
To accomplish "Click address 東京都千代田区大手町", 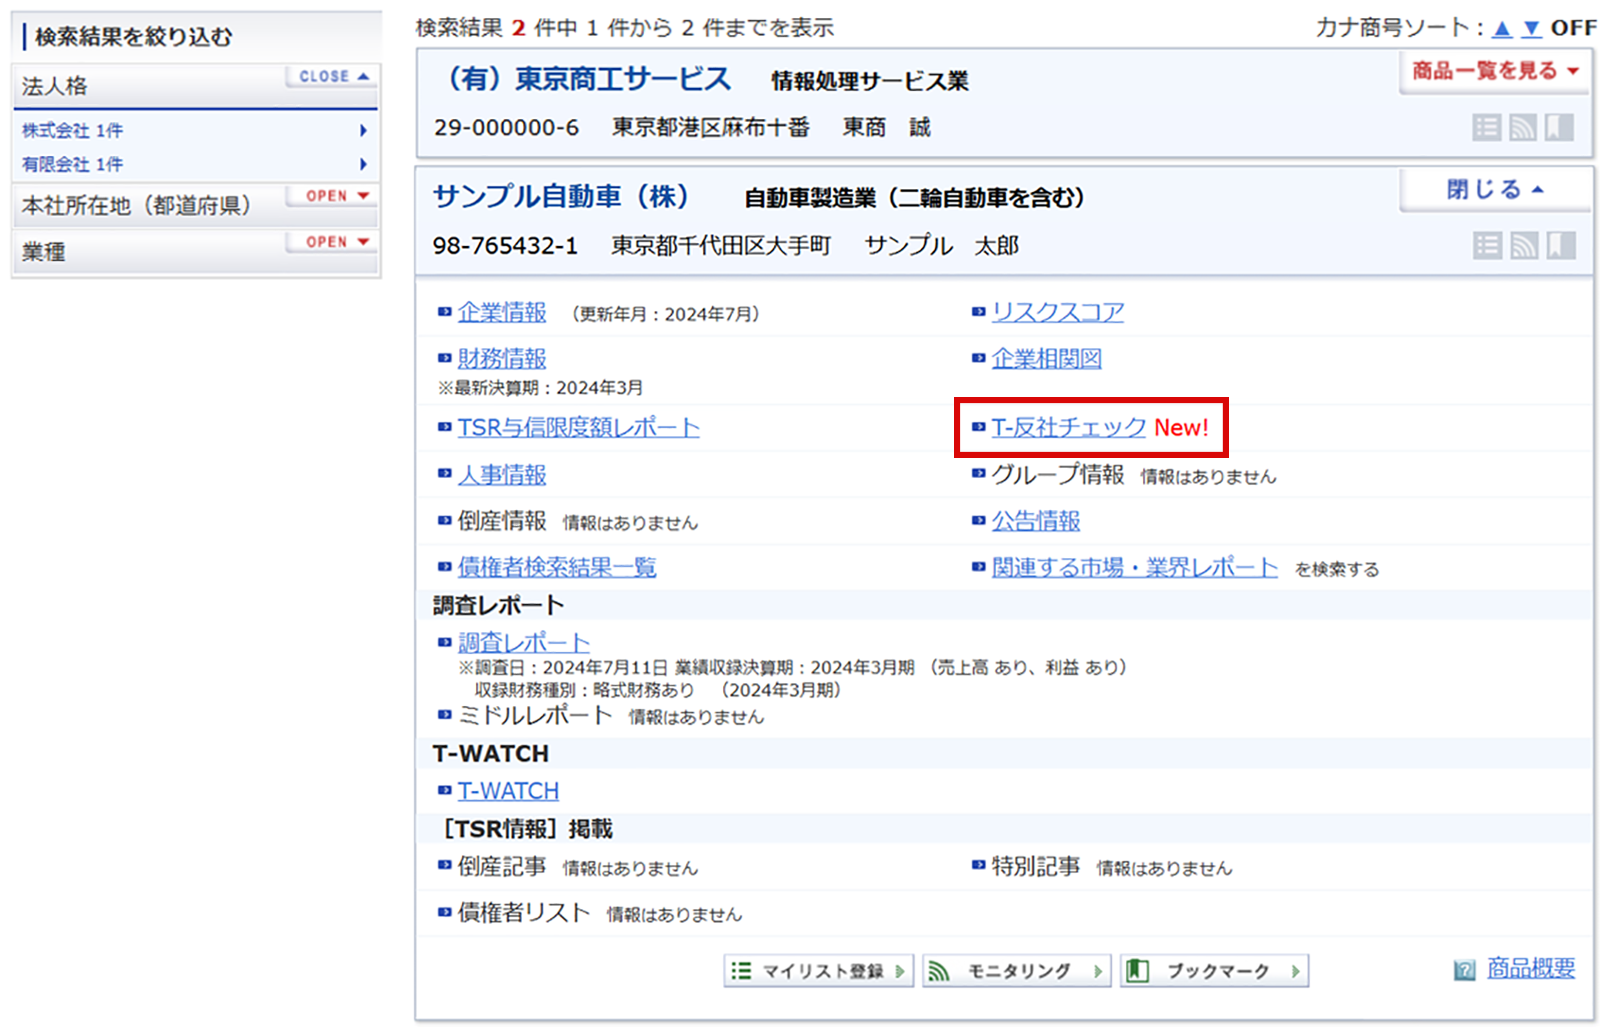I will click(x=721, y=246).
